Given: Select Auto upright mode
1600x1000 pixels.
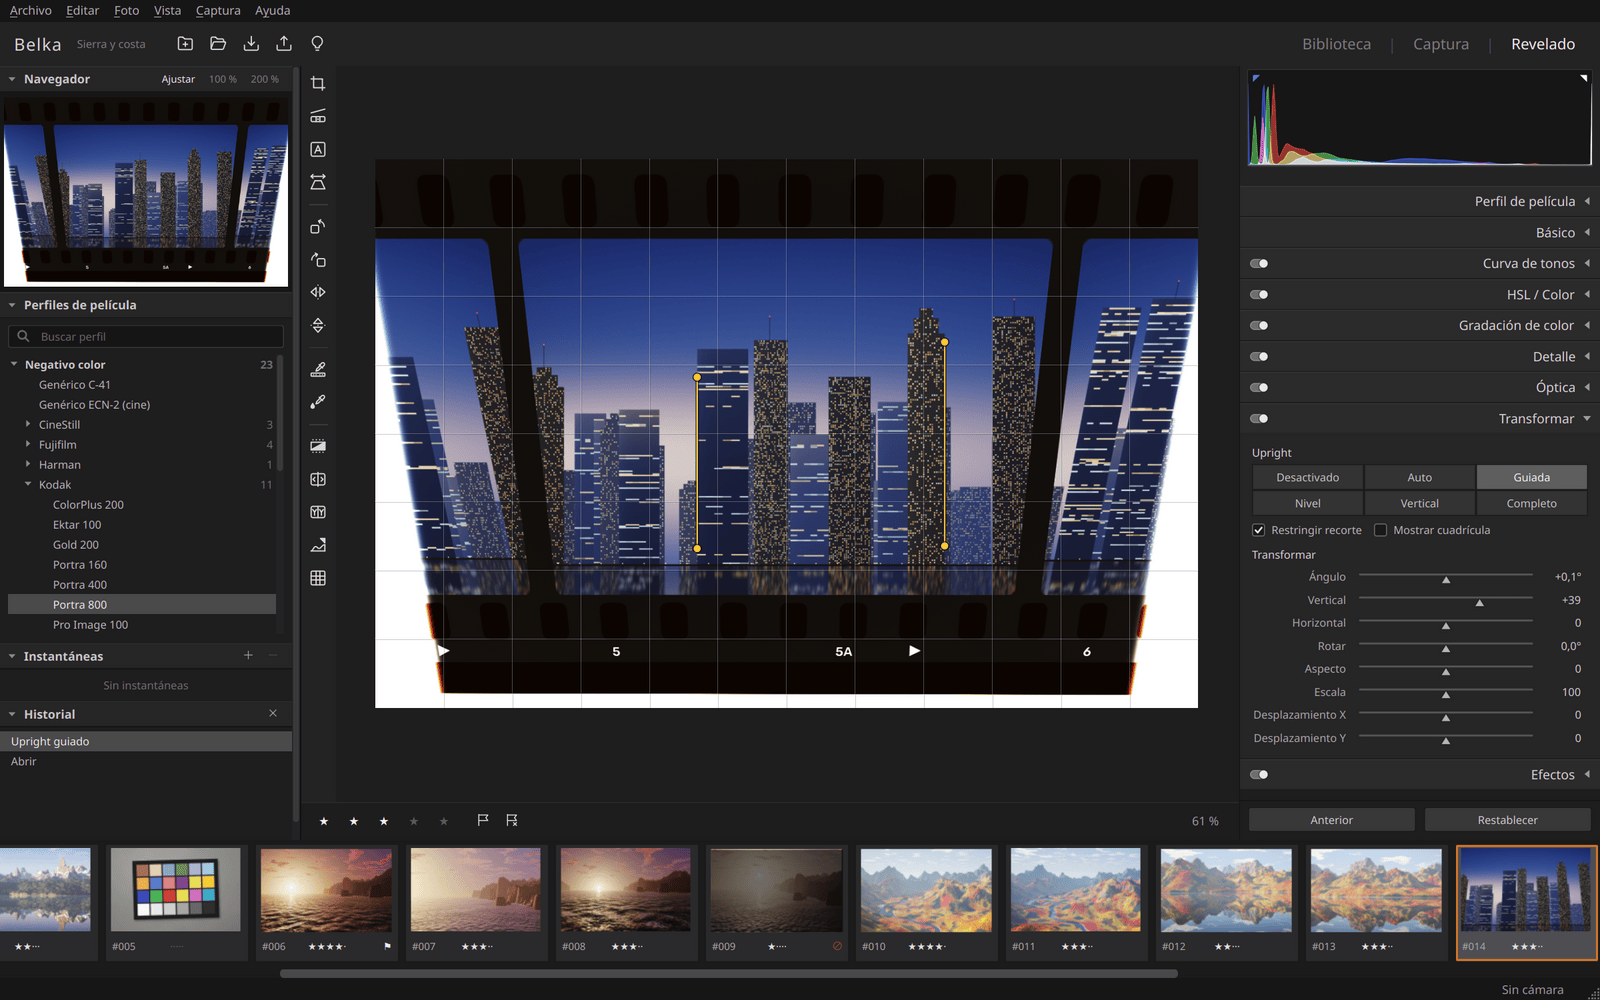Looking at the screenshot, I should coord(1419,478).
